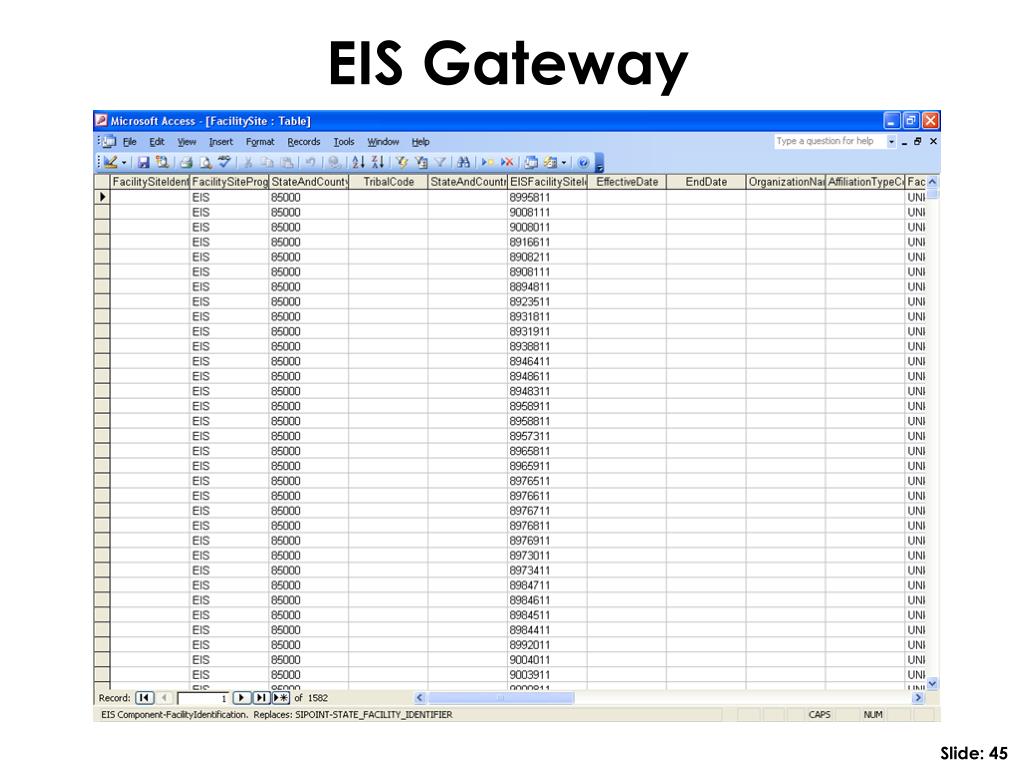Open the Help menu

click(x=421, y=142)
